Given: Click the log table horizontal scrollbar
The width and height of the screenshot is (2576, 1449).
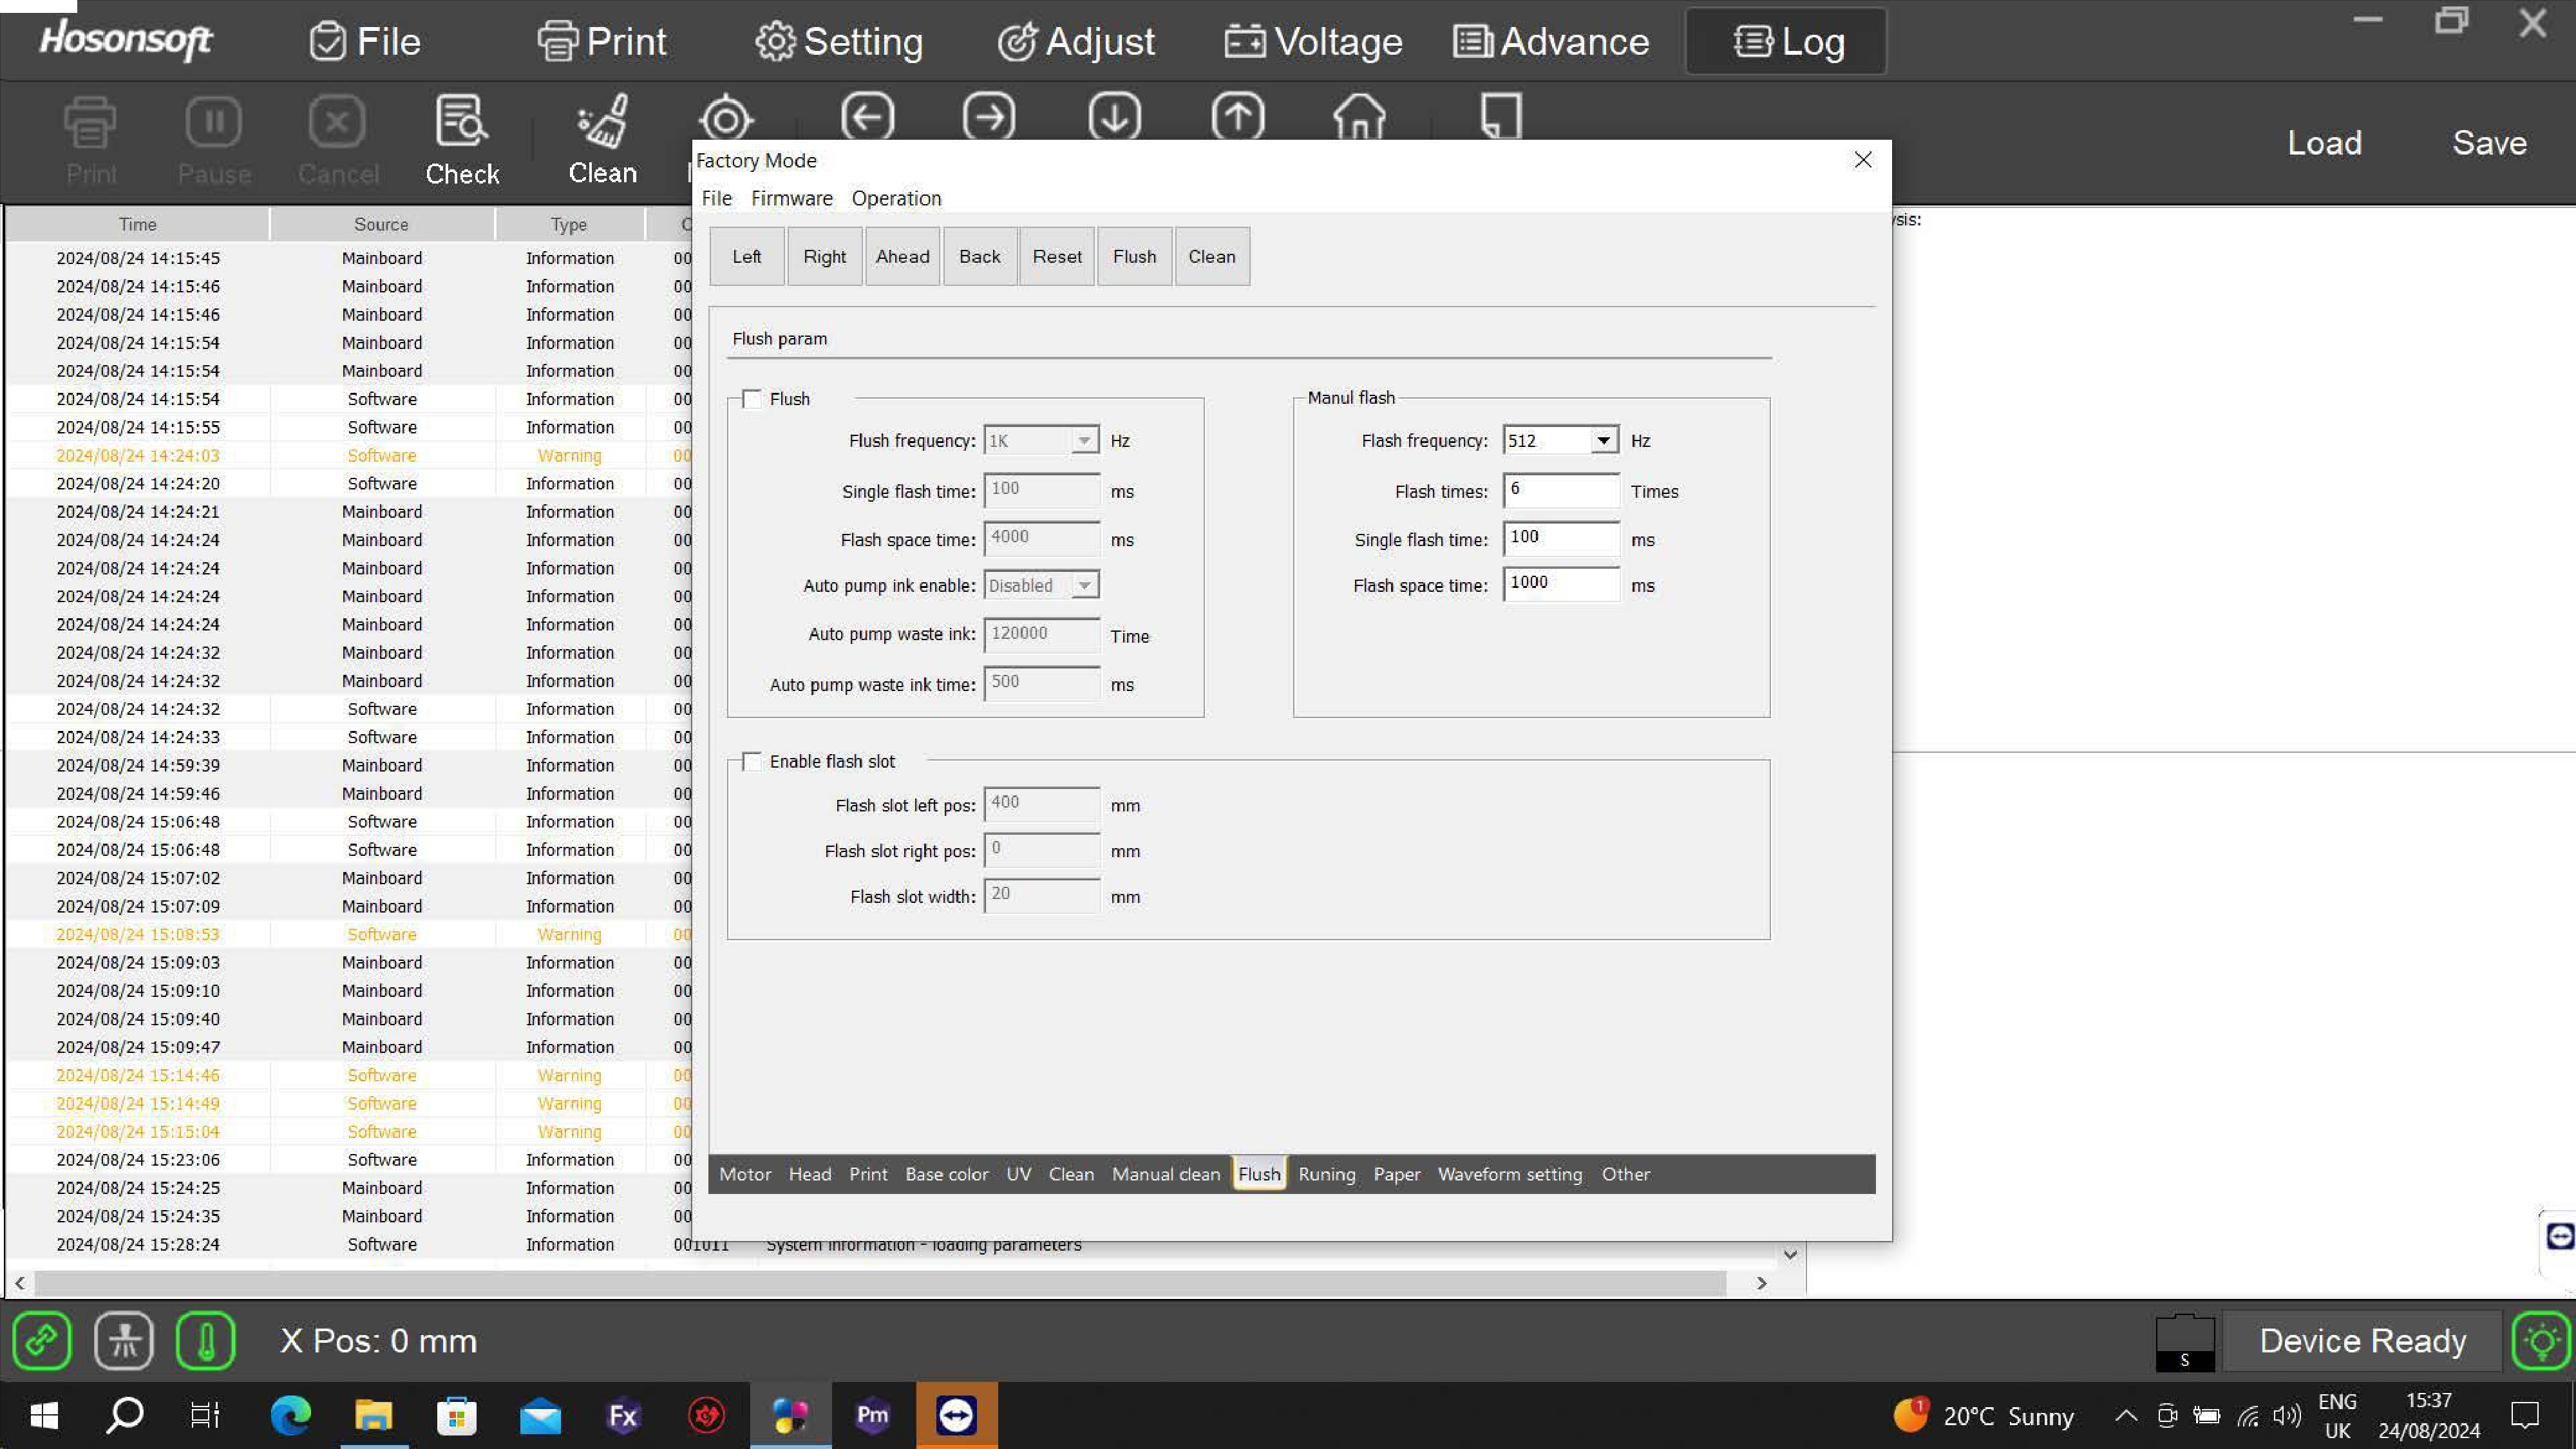Looking at the screenshot, I should [x=880, y=1282].
